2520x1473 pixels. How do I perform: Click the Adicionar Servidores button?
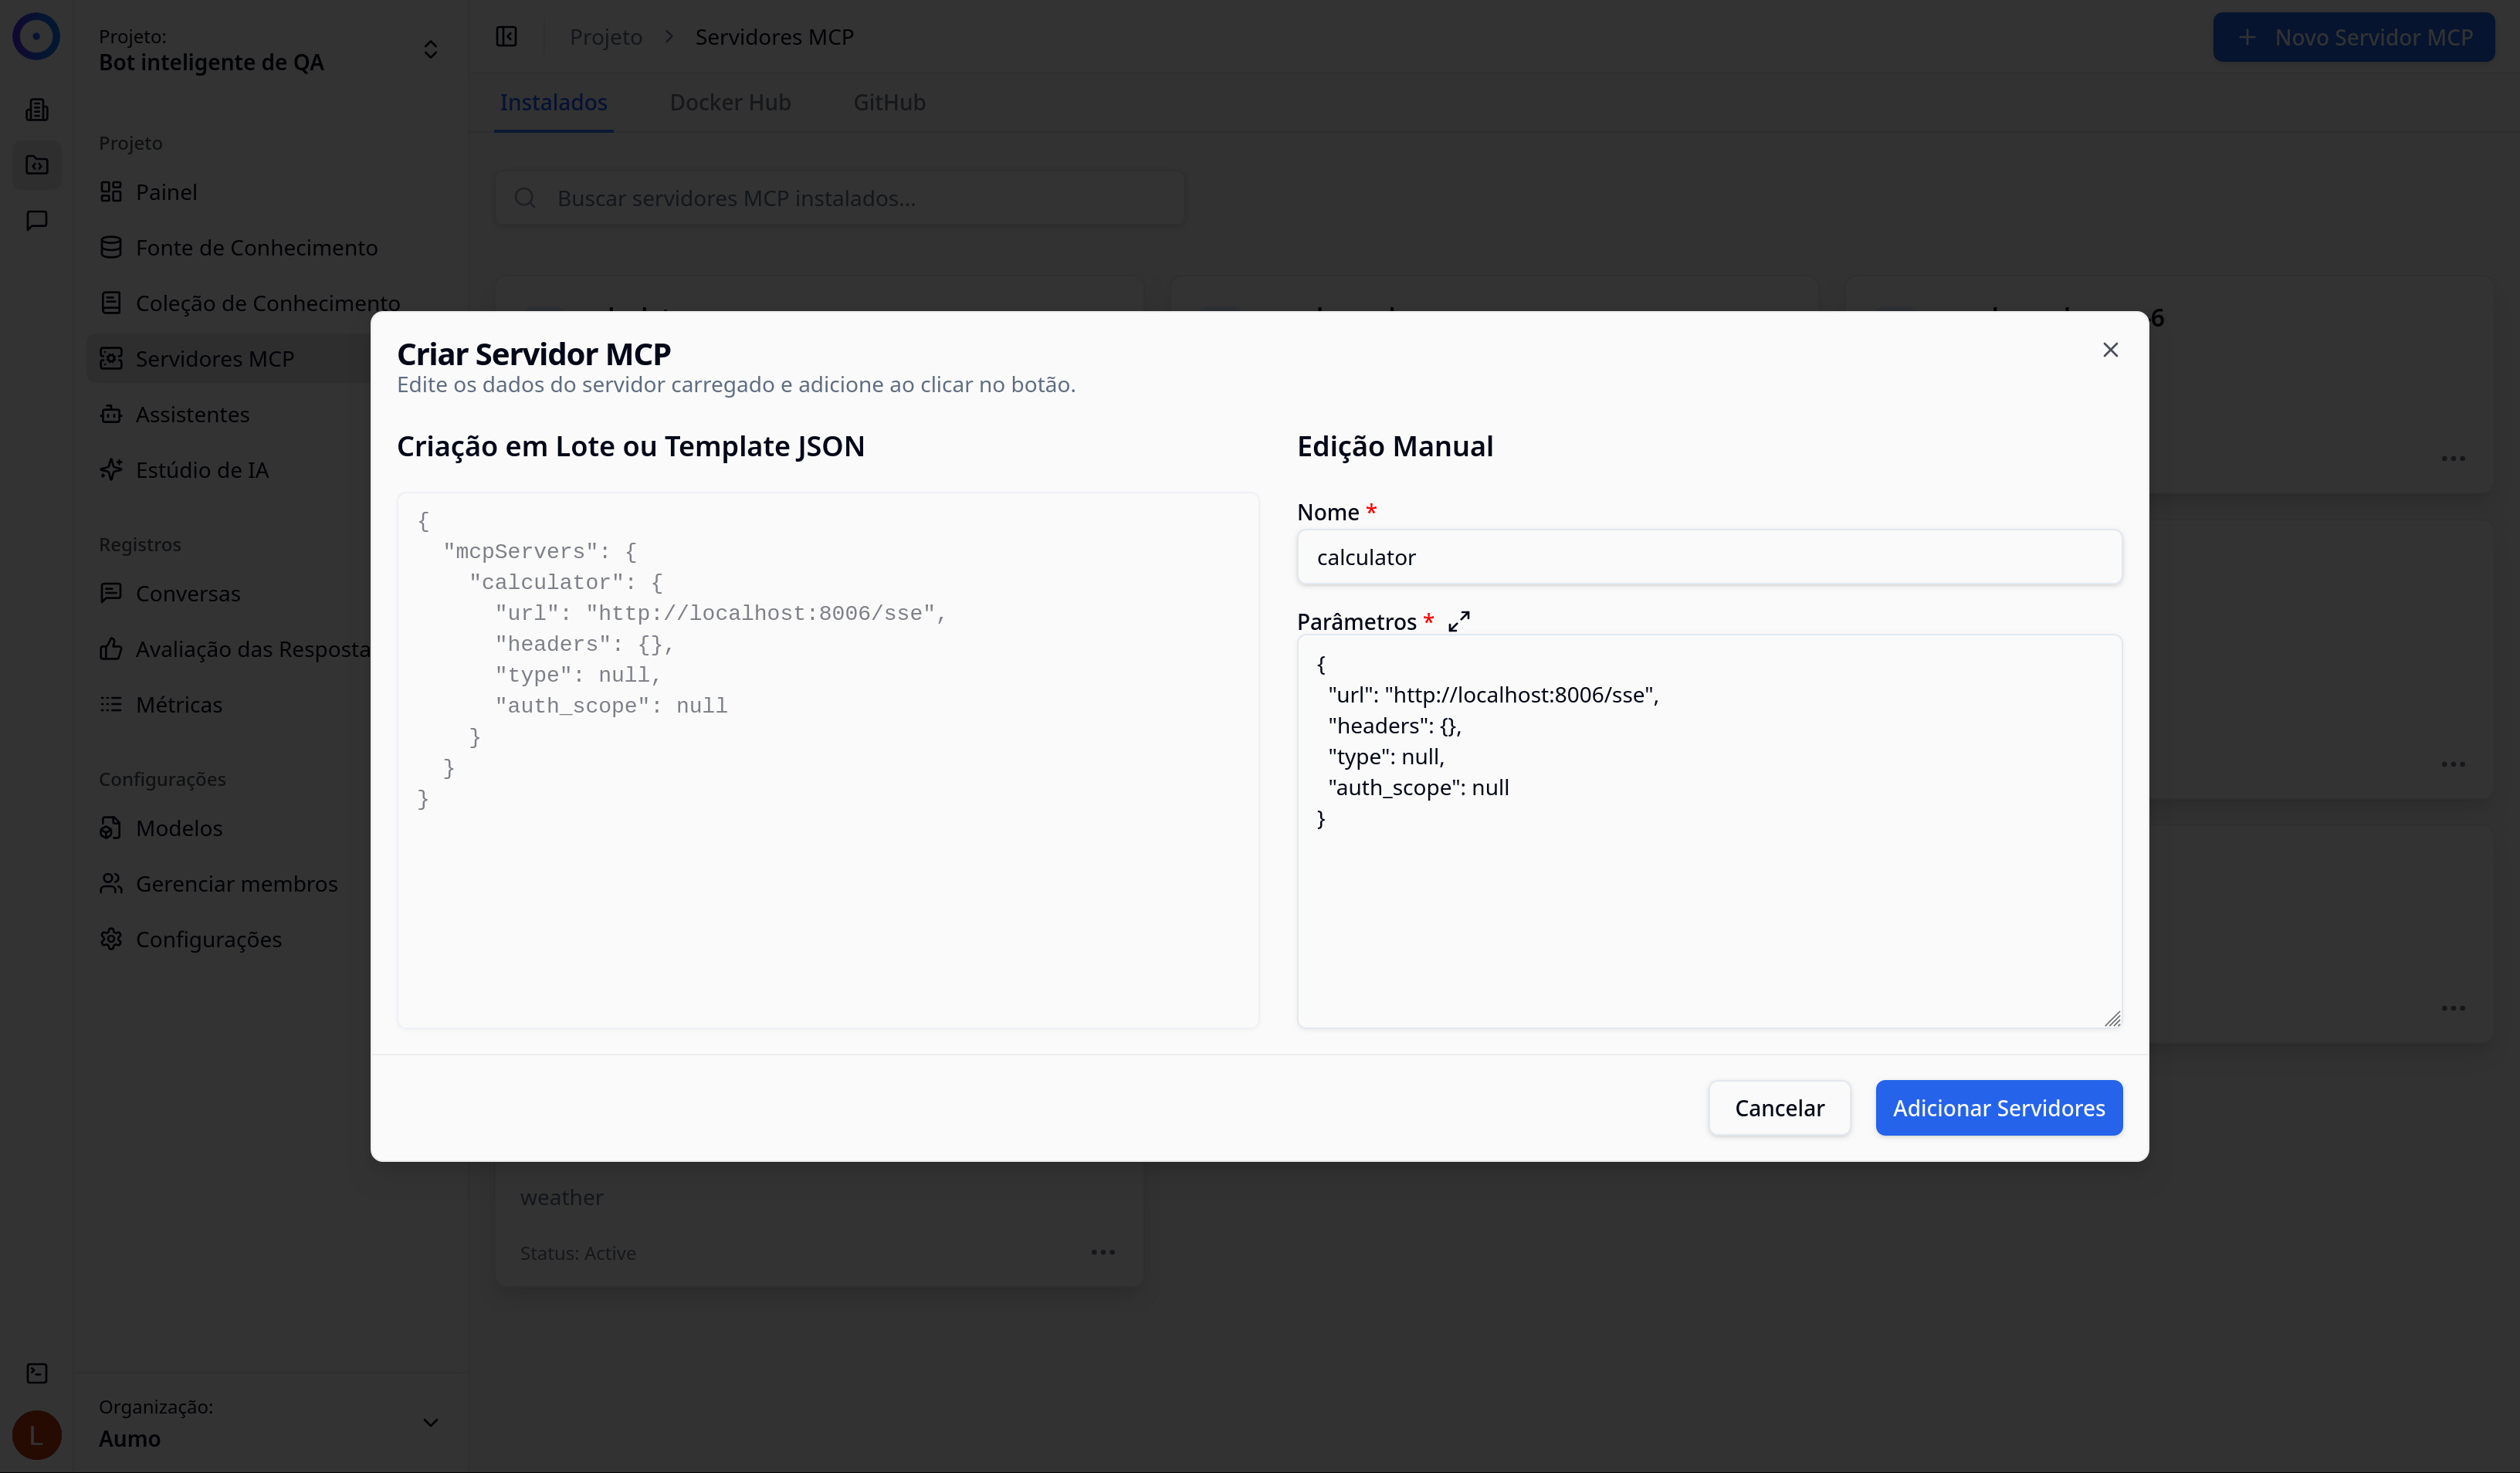(1998, 1108)
